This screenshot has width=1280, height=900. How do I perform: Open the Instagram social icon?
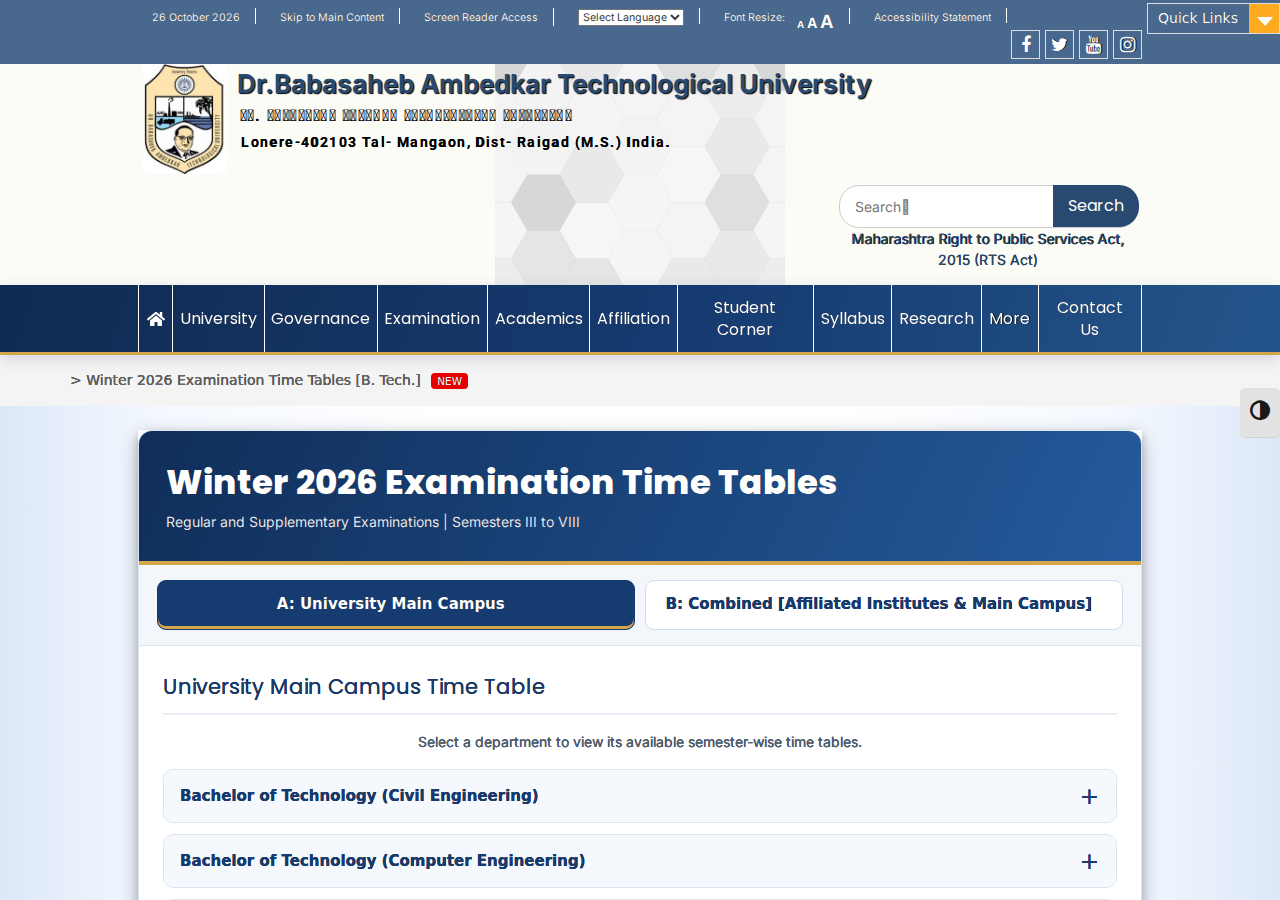pos(1127,44)
